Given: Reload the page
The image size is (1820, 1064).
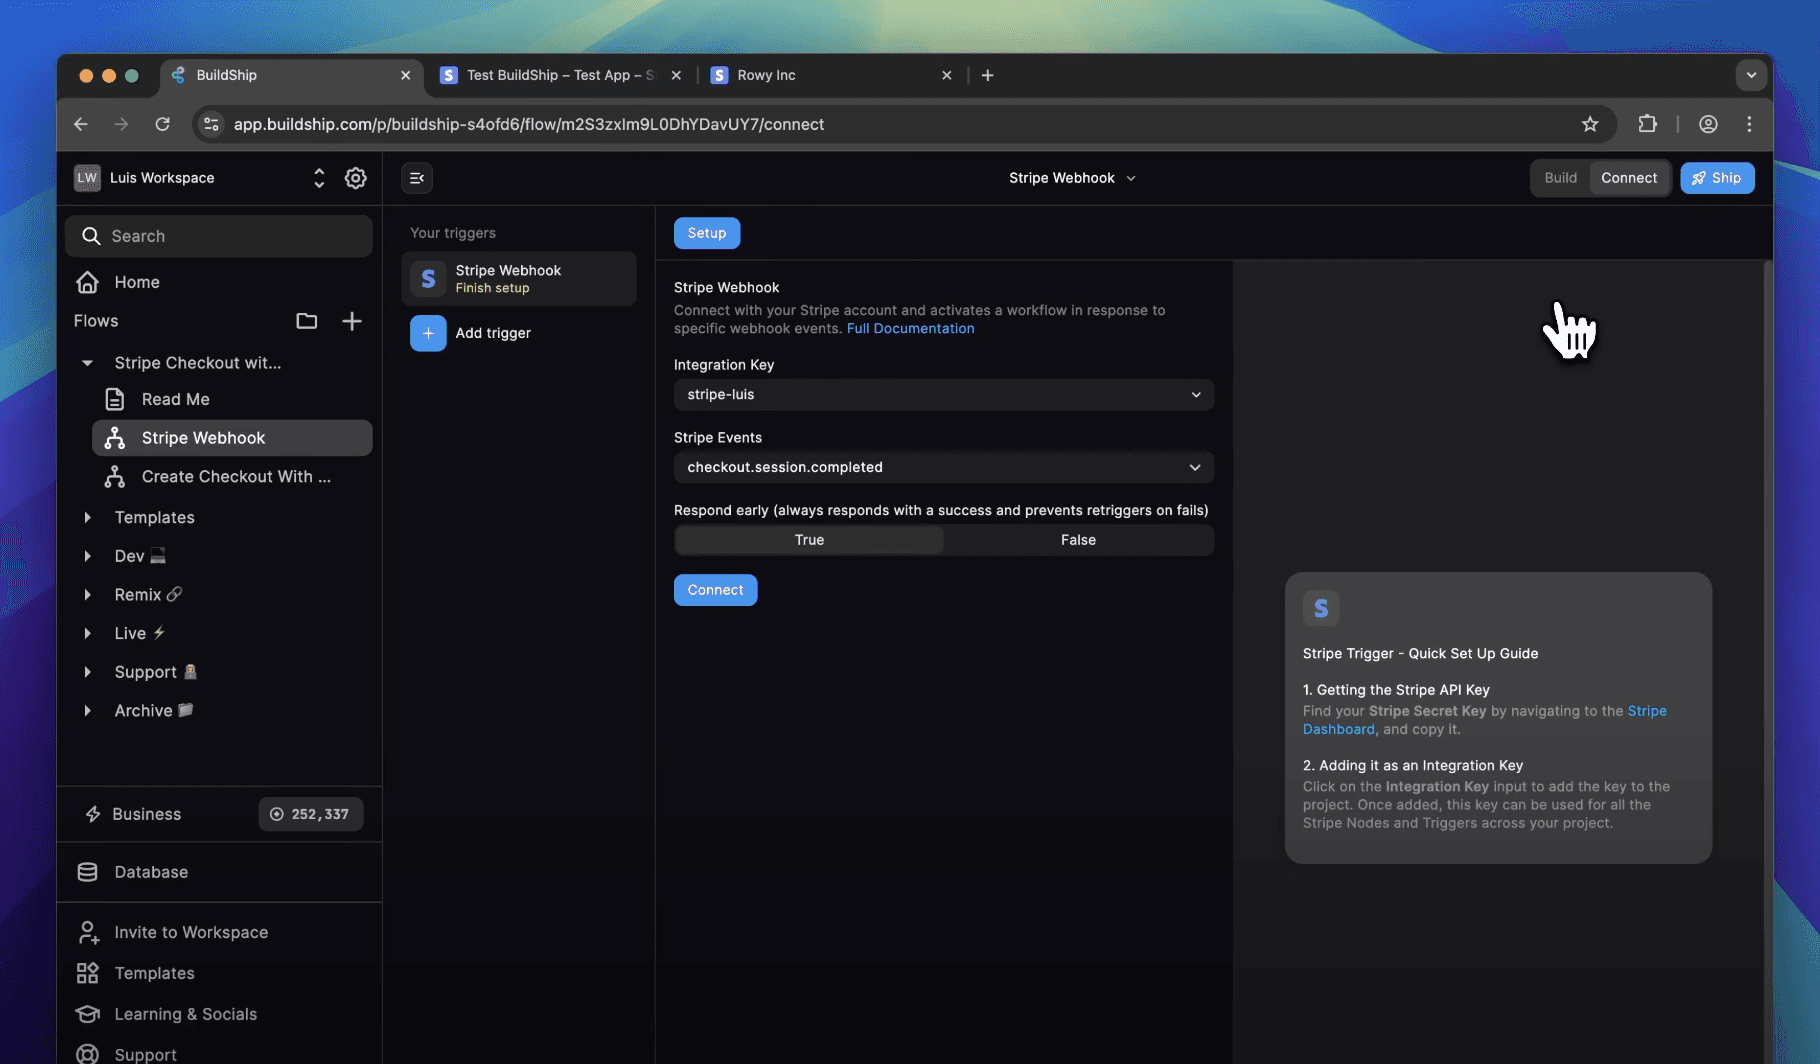Looking at the screenshot, I should point(162,124).
